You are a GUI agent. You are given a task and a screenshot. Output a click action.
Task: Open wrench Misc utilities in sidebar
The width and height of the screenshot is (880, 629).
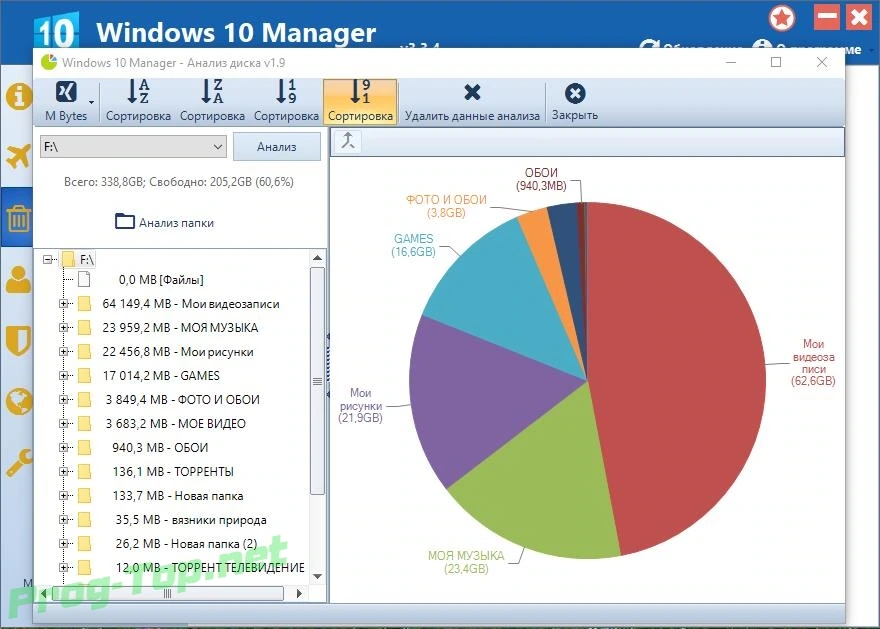click(x=18, y=463)
